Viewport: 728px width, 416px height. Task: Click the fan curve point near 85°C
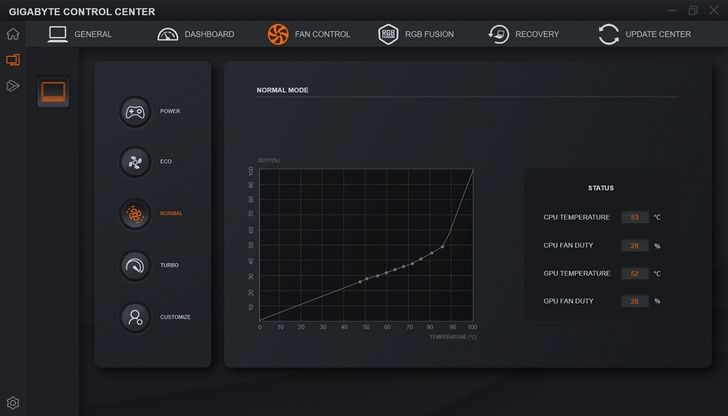[x=443, y=246]
